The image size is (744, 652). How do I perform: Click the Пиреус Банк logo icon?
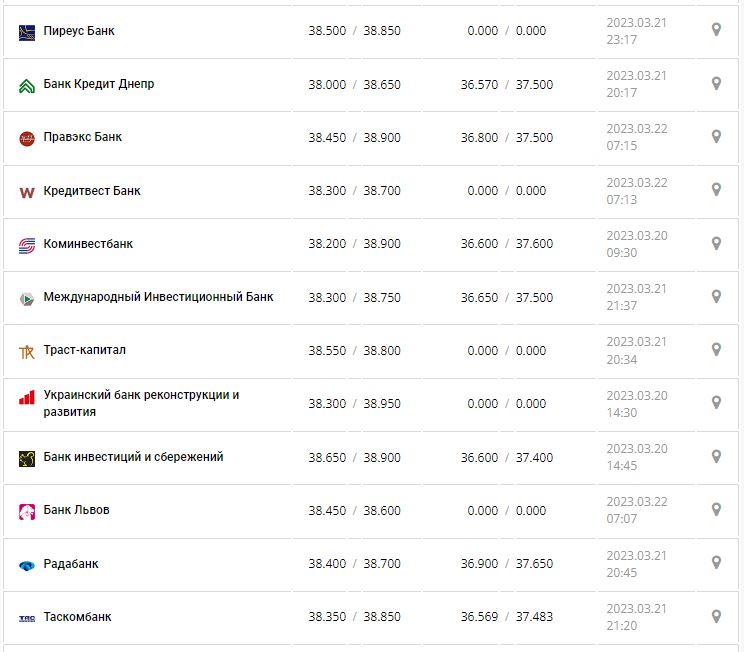(x=27, y=32)
